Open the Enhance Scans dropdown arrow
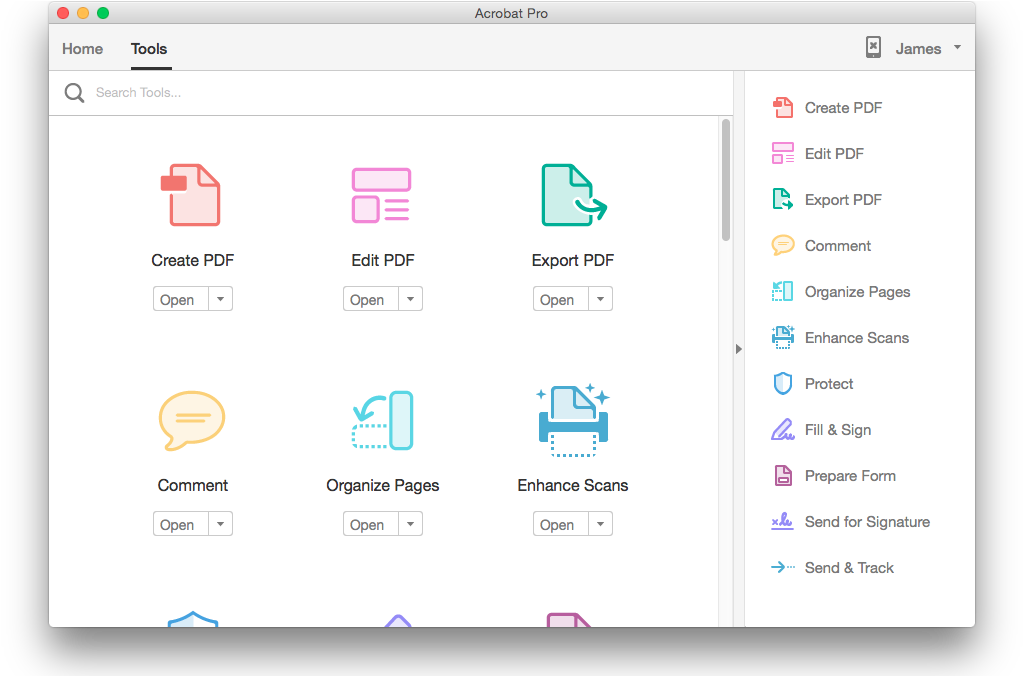This screenshot has height=676, width=1023. click(x=600, y=523)
